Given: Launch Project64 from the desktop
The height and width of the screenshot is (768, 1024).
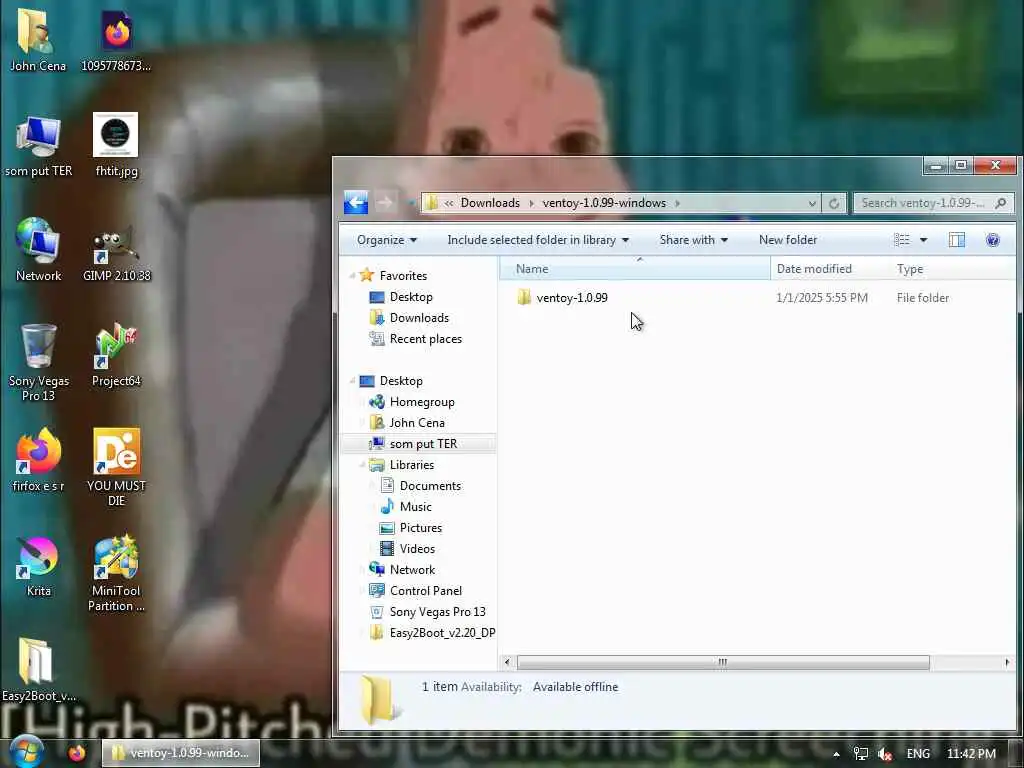Looking at the screenshot, I should [116, 355].
